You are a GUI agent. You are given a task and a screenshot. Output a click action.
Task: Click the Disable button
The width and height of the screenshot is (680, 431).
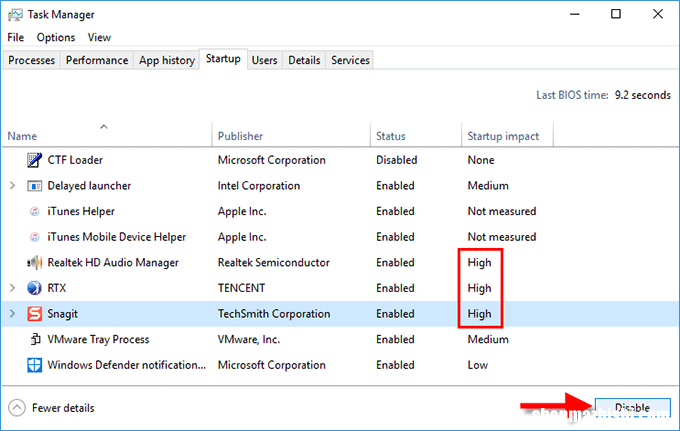[632, 408]
